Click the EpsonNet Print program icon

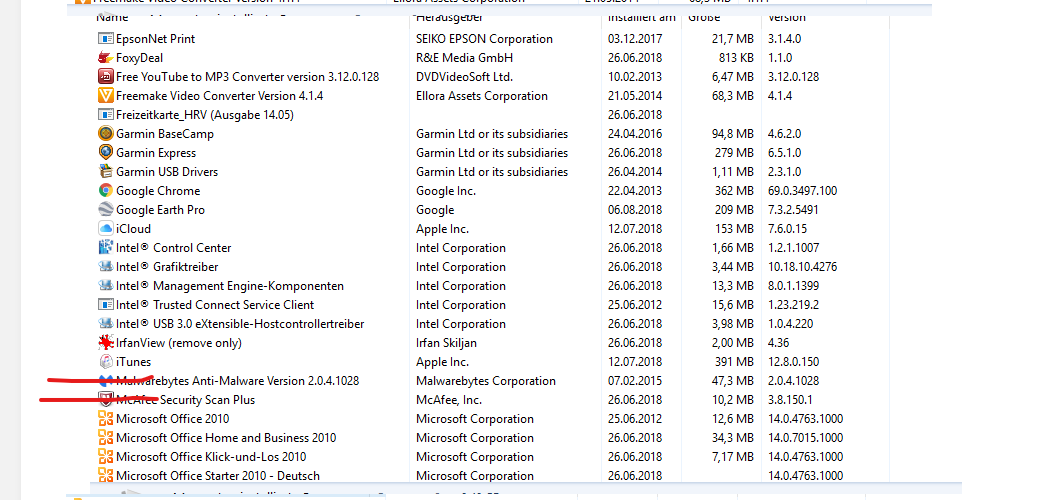[105, 39]
